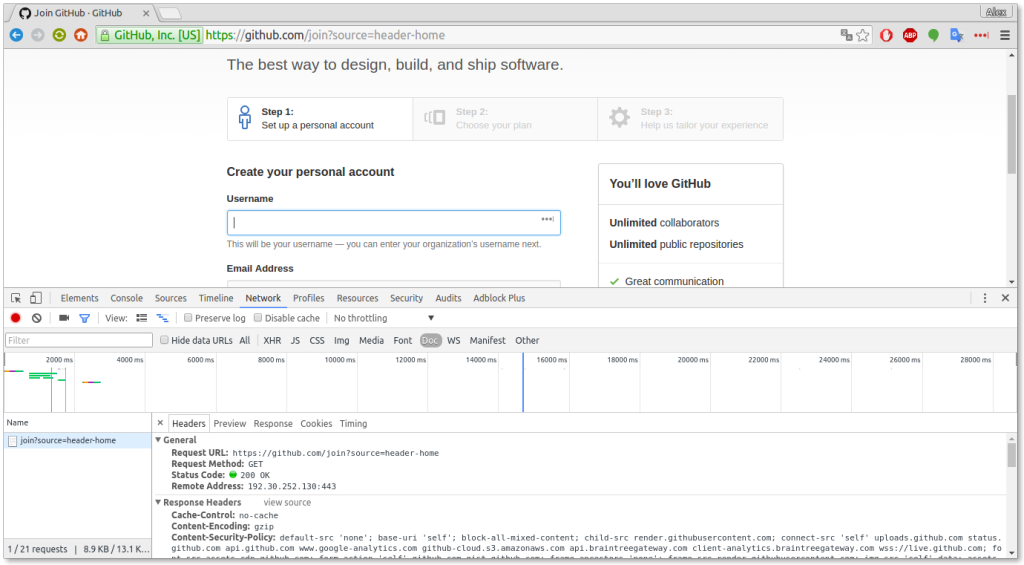This screenshot has height=565, width=1024.
Task: Open the Adblock Plus ABP extension icon
Action: [x=910, y=35]
